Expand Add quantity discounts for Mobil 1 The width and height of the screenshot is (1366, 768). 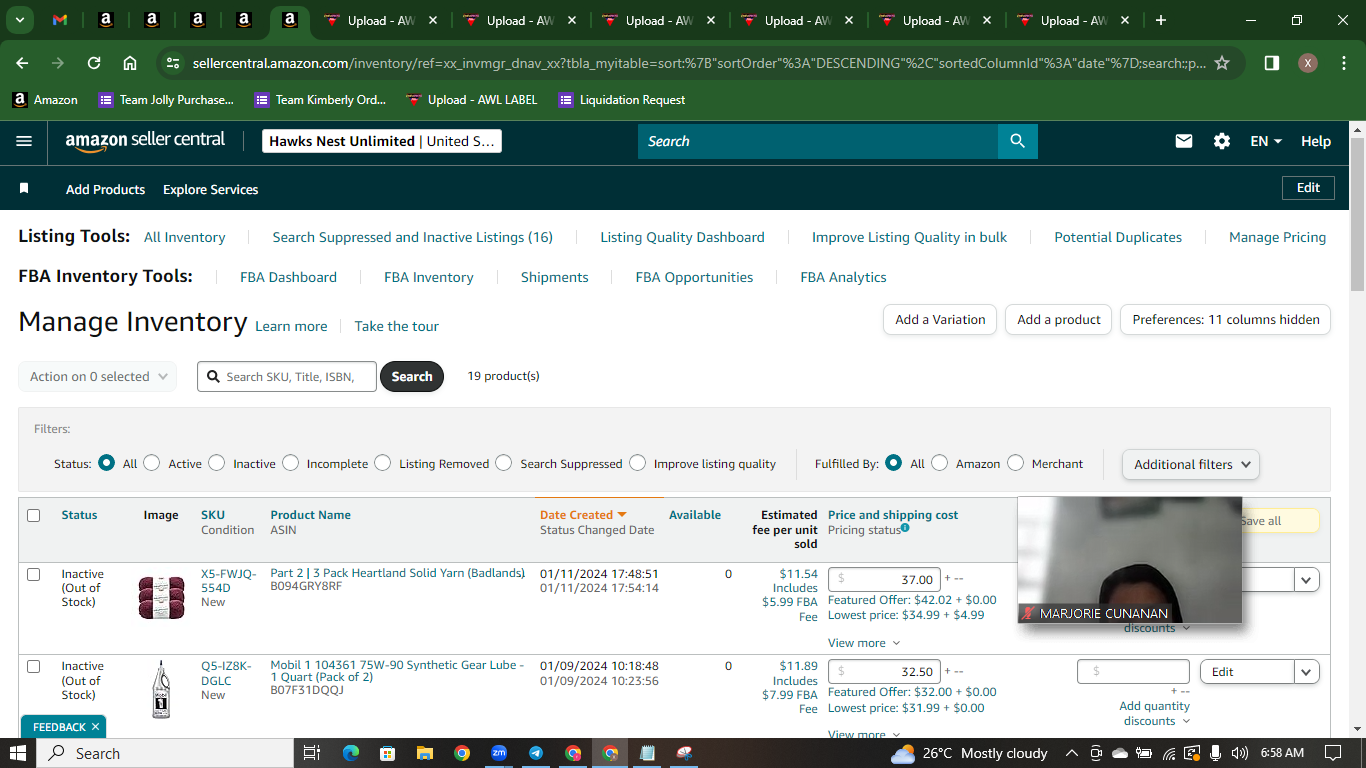click(1155, 713)
